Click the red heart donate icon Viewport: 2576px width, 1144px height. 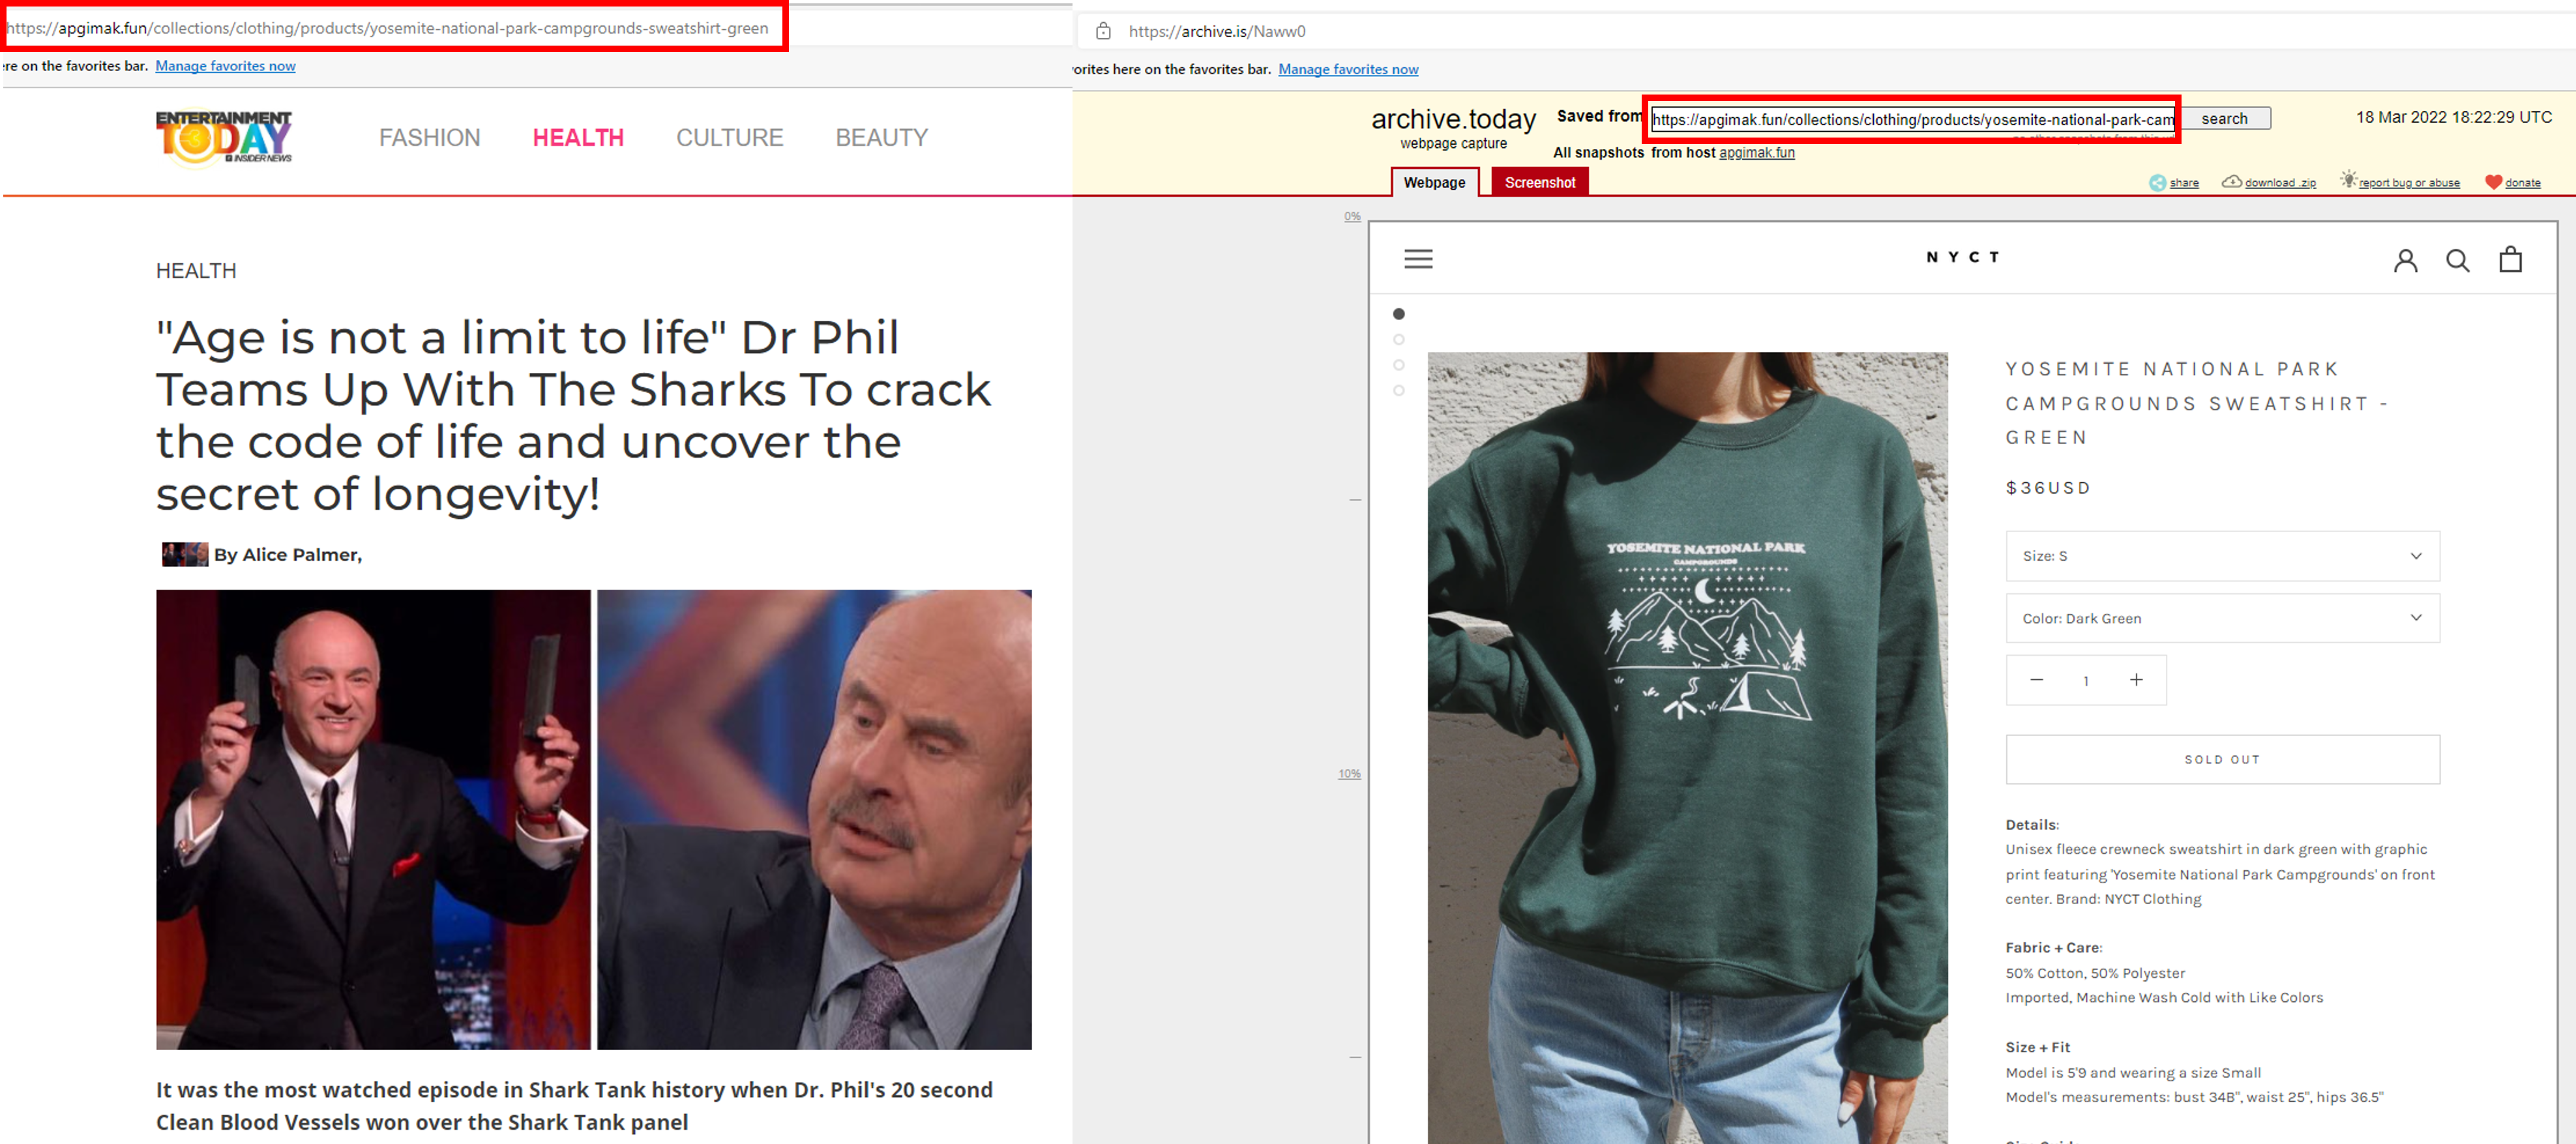coord(2493,182)
